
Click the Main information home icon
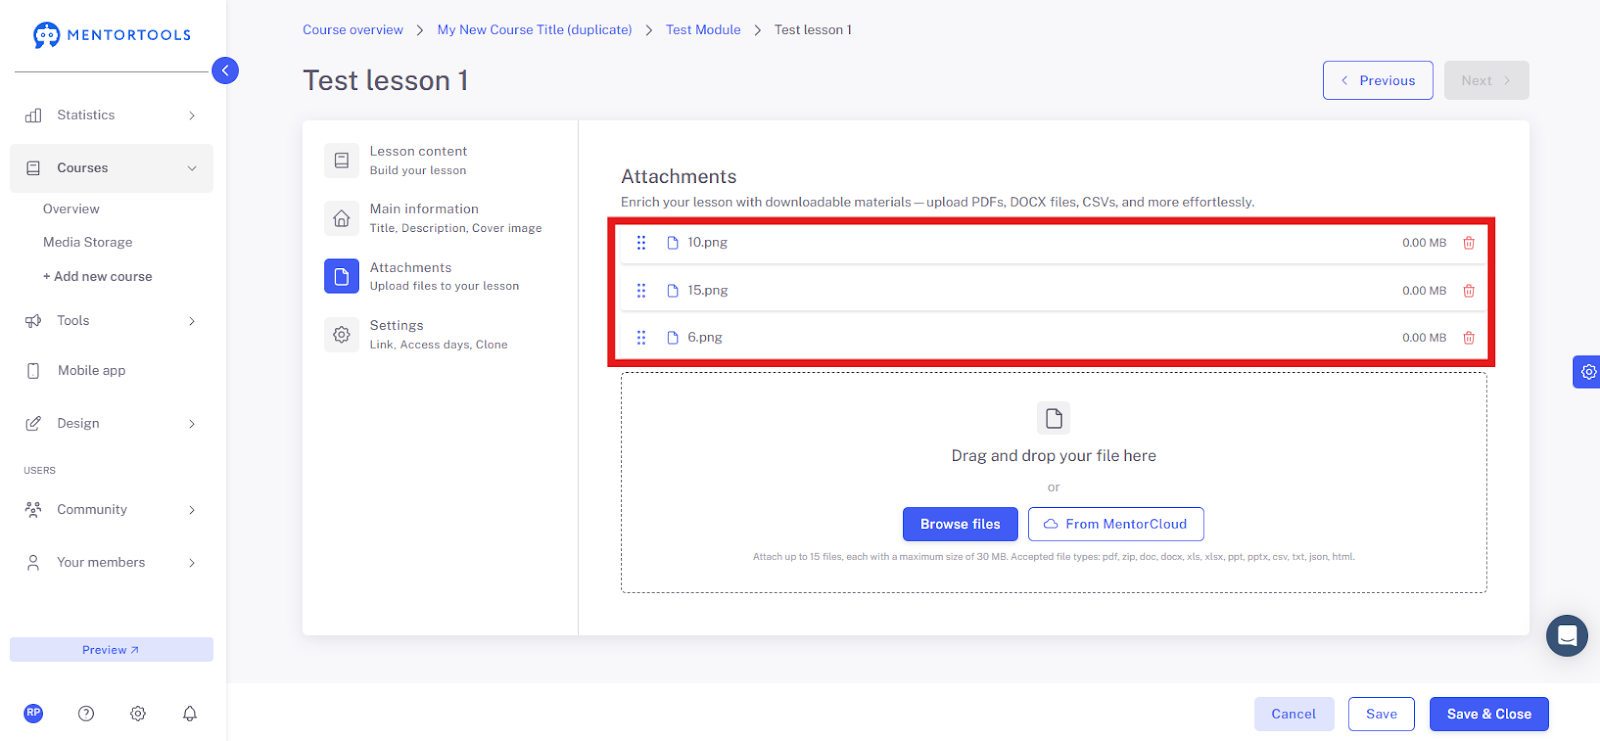point(341,218)
